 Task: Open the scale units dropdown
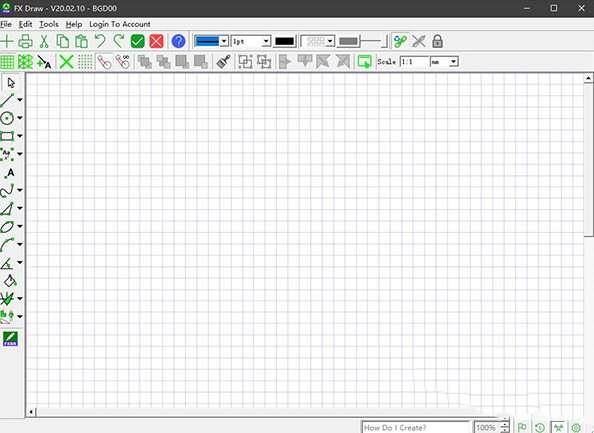click(453, 61)
